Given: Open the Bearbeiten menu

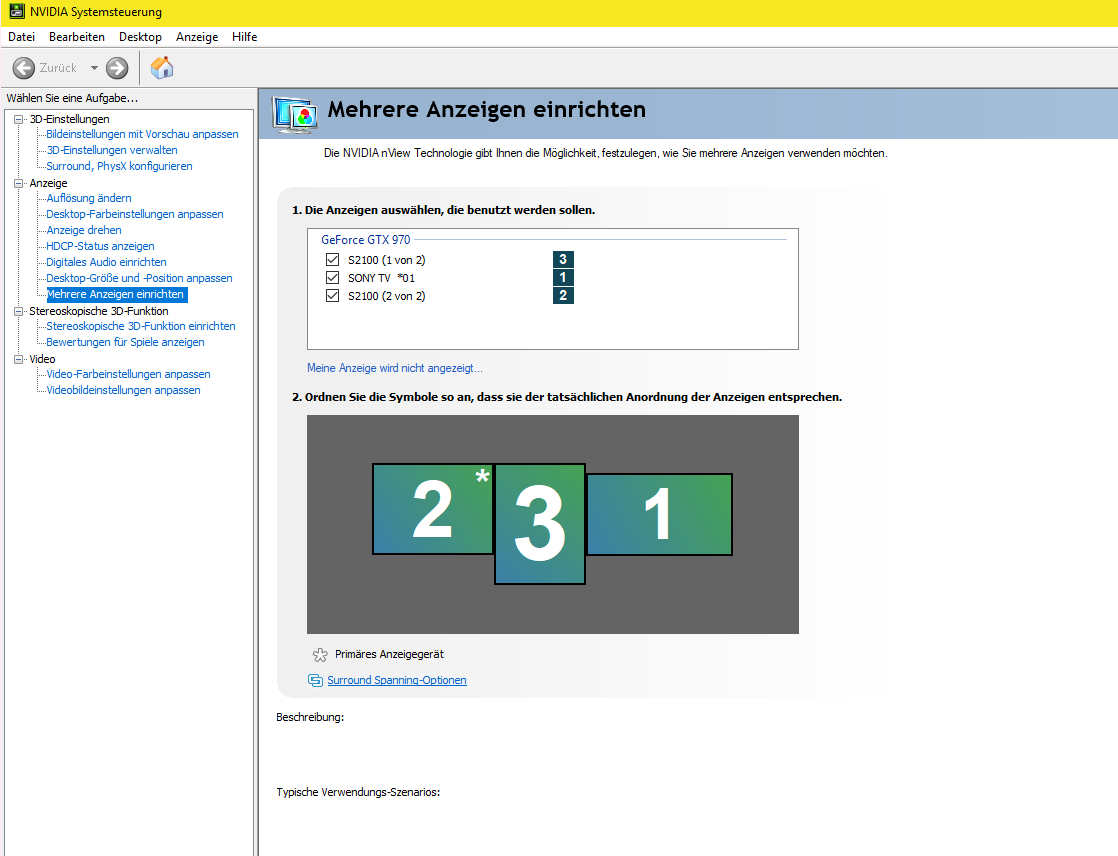Looking at the screenshot, I should (x=77, y=37).
